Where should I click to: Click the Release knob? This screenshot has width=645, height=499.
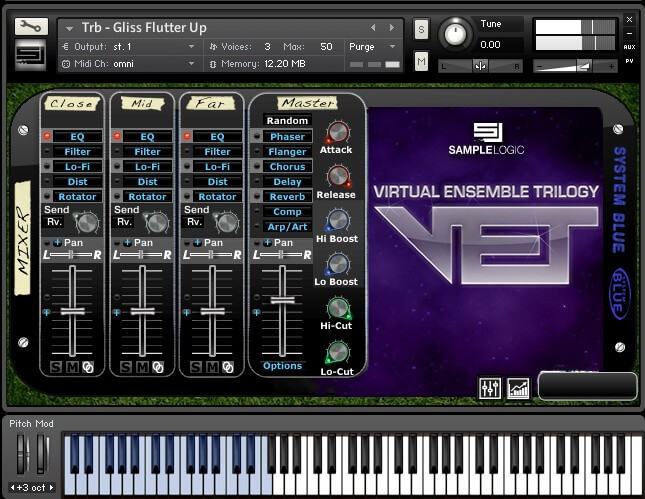[x=339, y=176]
